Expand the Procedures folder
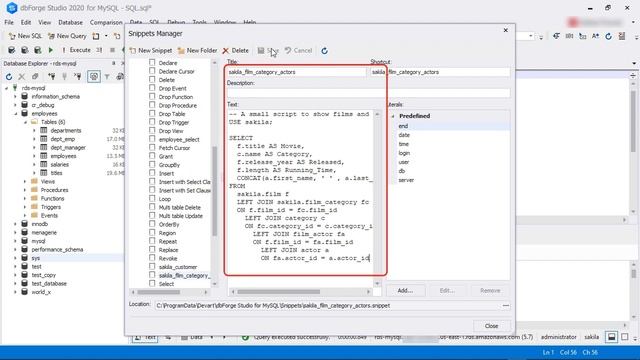Screen dimensions: 640x360 [25, 190]
